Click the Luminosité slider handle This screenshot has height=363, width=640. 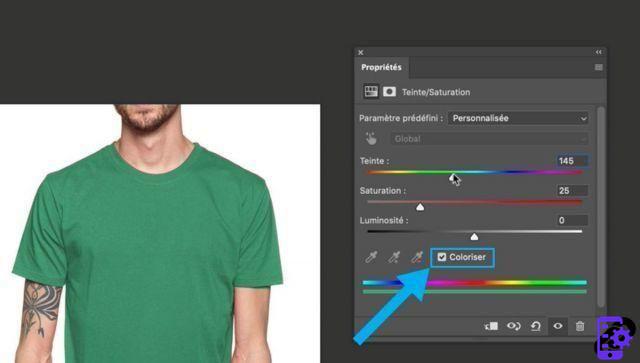(474, 237)
